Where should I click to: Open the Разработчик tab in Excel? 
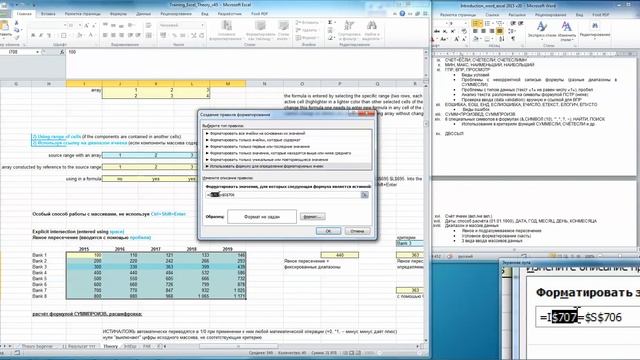coord(229,14)
